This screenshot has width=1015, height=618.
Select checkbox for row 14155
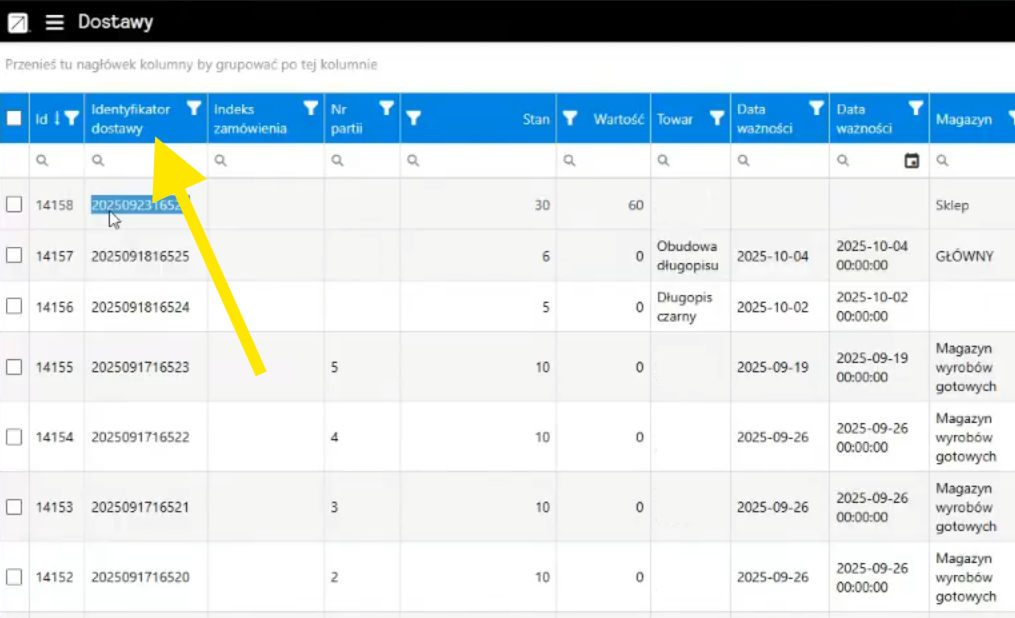(x=14, y=367)
